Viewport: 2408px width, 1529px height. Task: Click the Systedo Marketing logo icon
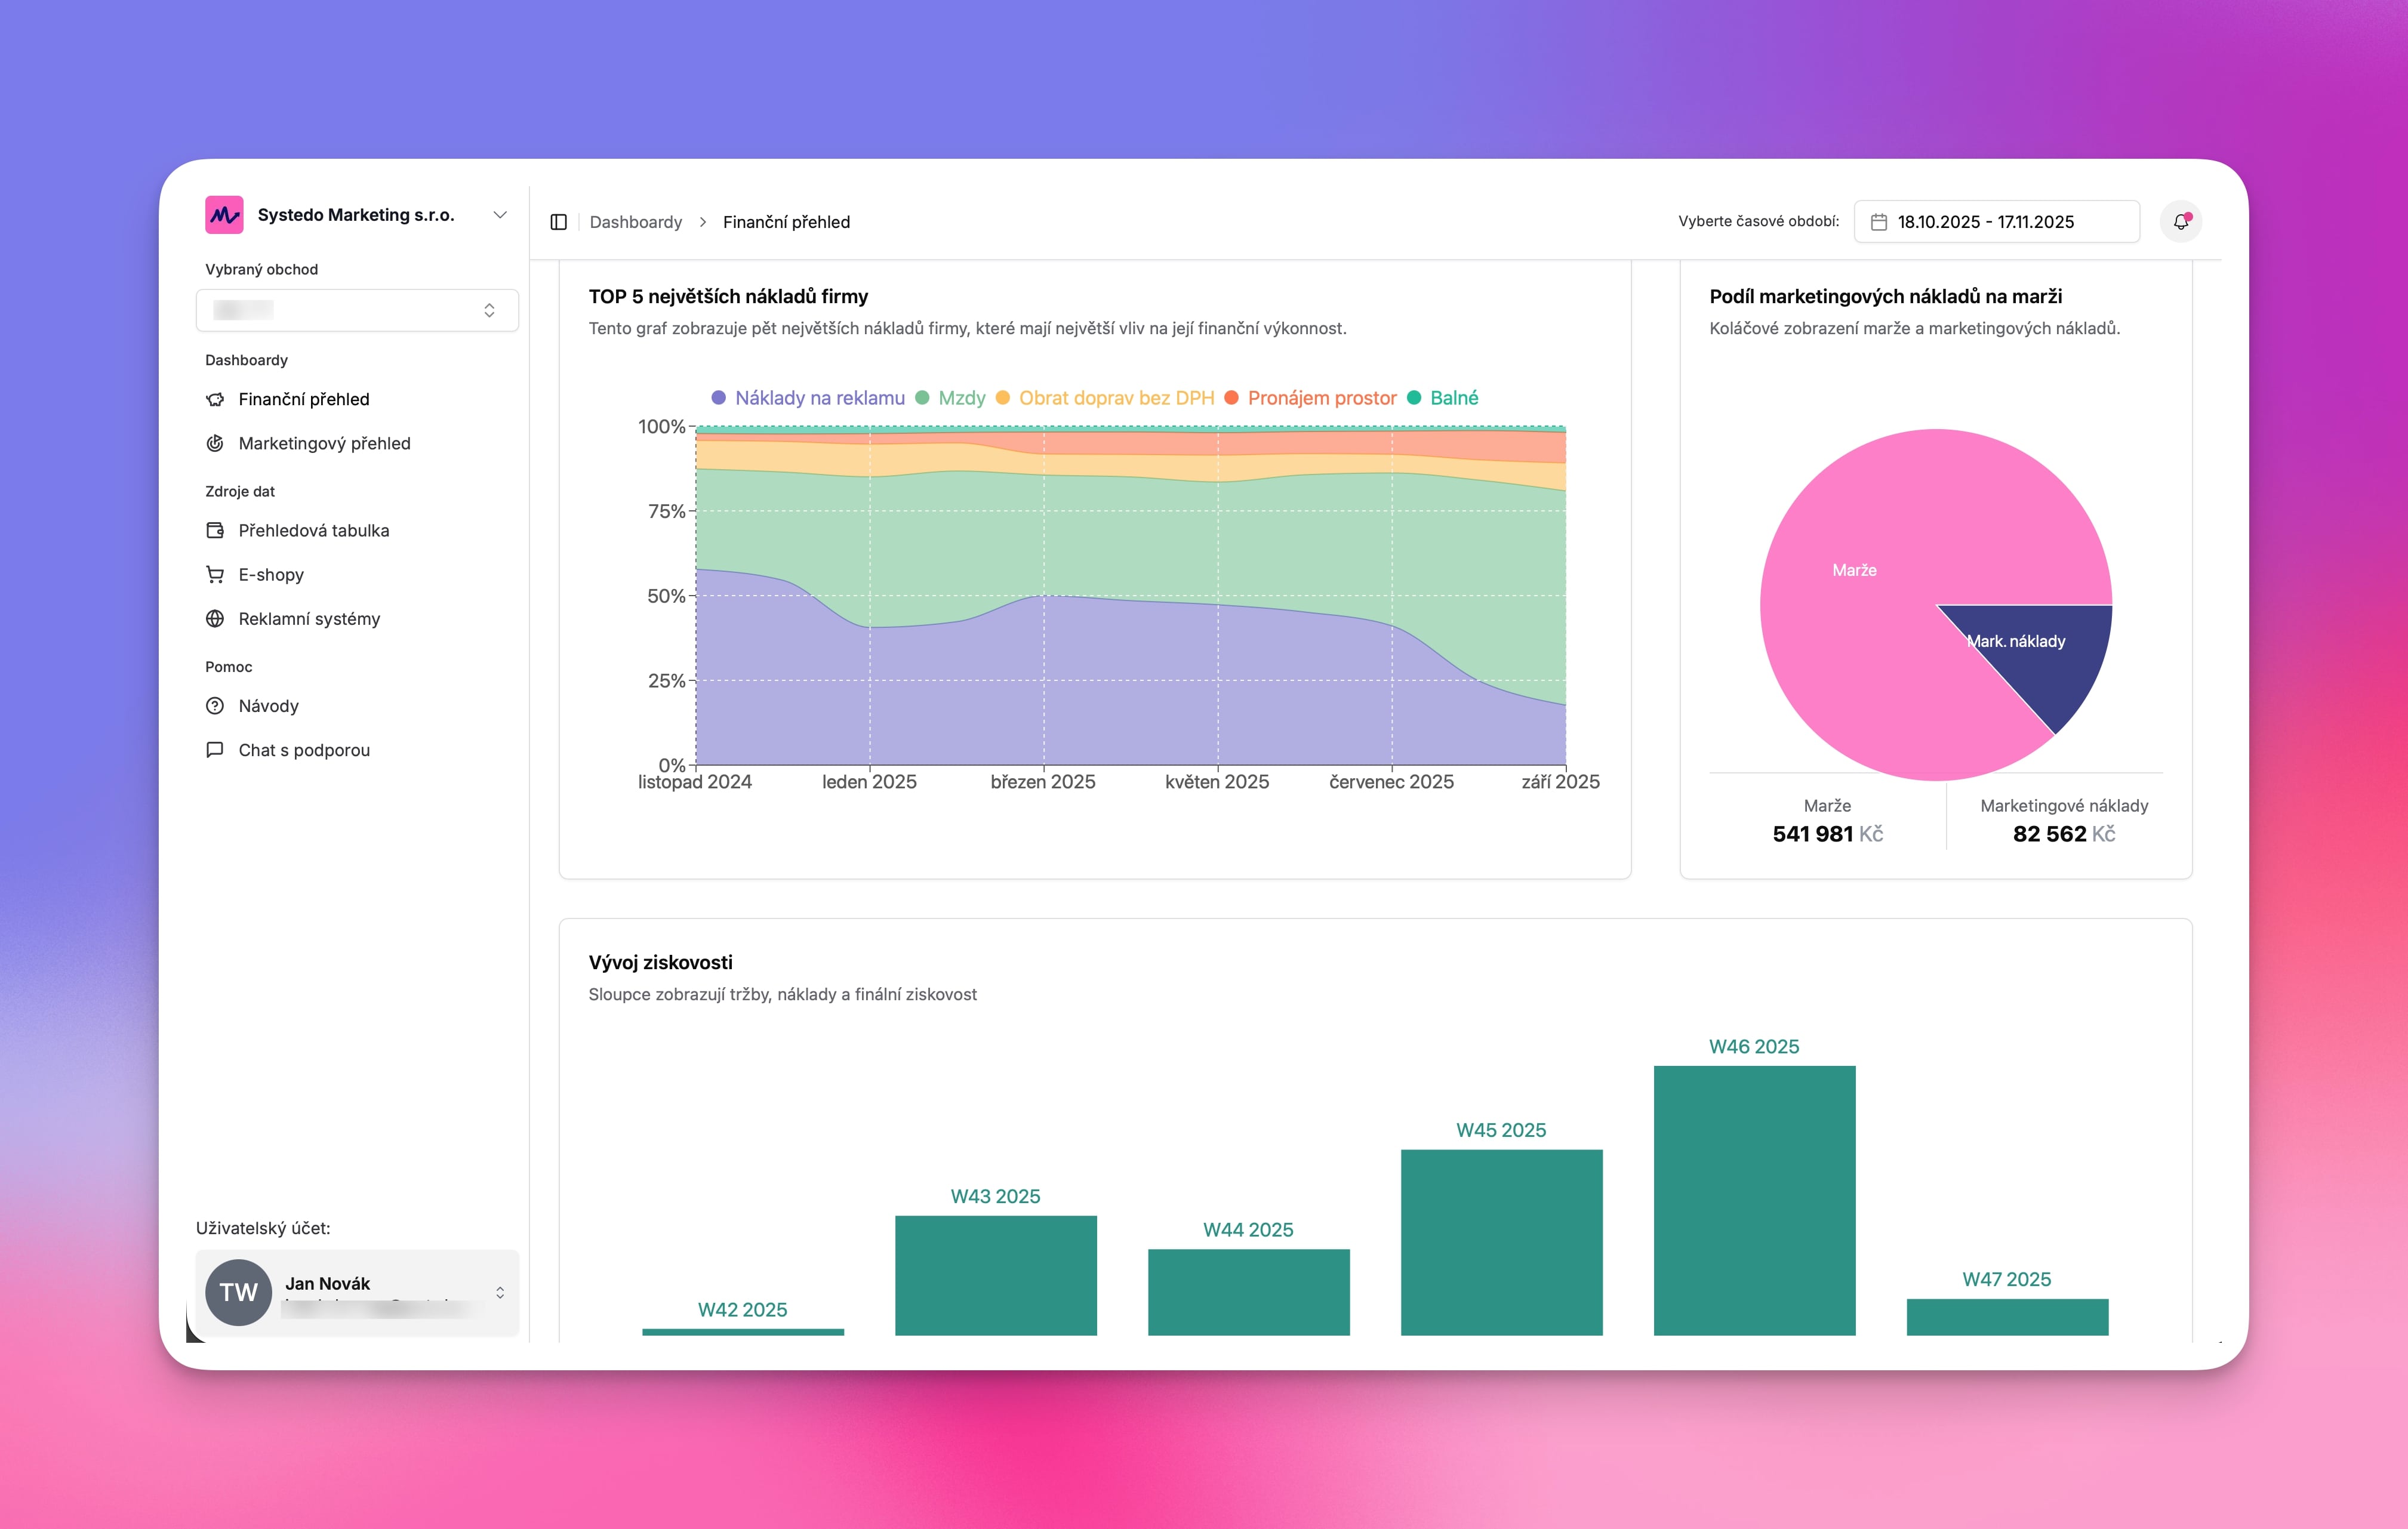pyautogui.click(x=224, y=215)
